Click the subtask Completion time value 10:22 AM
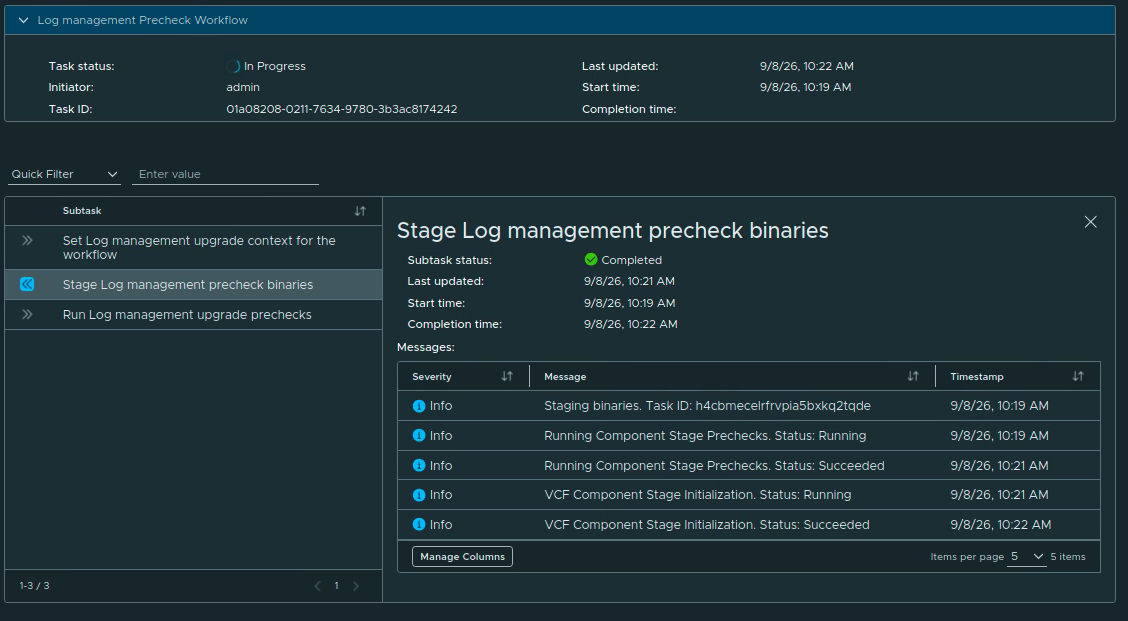The height and width of the screenshot is (621, 1128). tap(630, 325)
